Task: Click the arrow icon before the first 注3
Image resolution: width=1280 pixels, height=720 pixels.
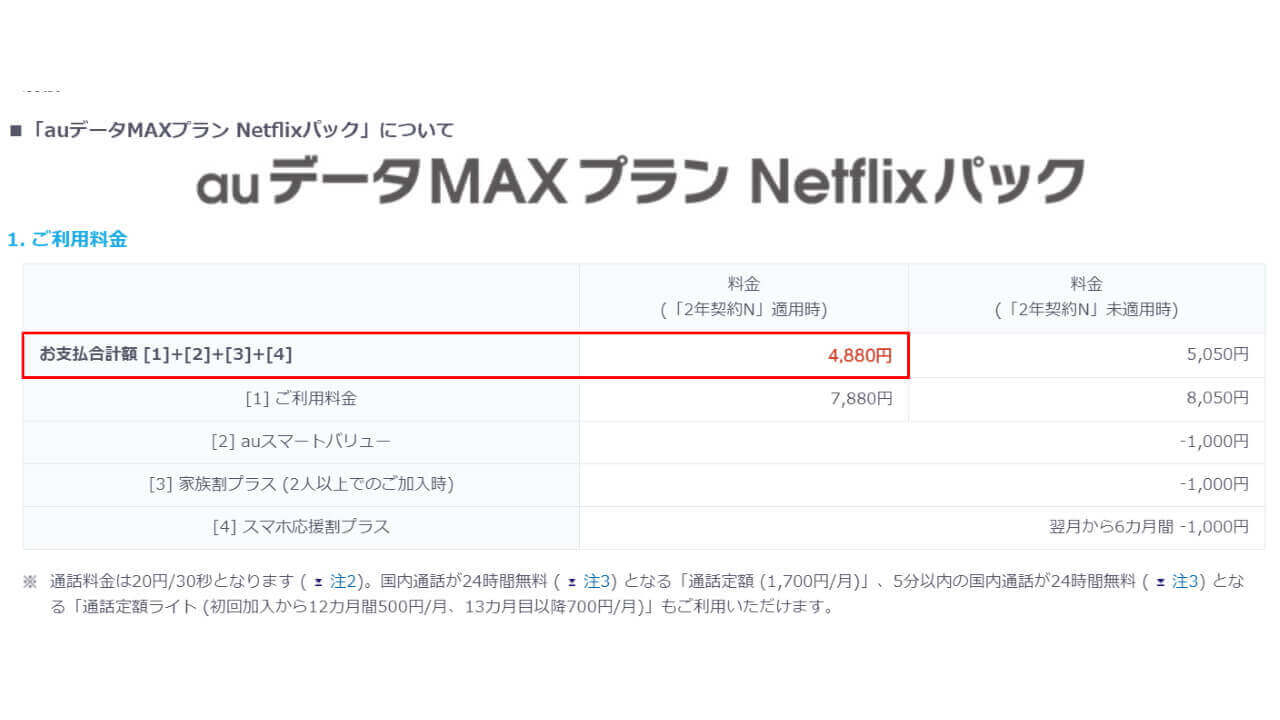Action: click(x=572, y=582)
